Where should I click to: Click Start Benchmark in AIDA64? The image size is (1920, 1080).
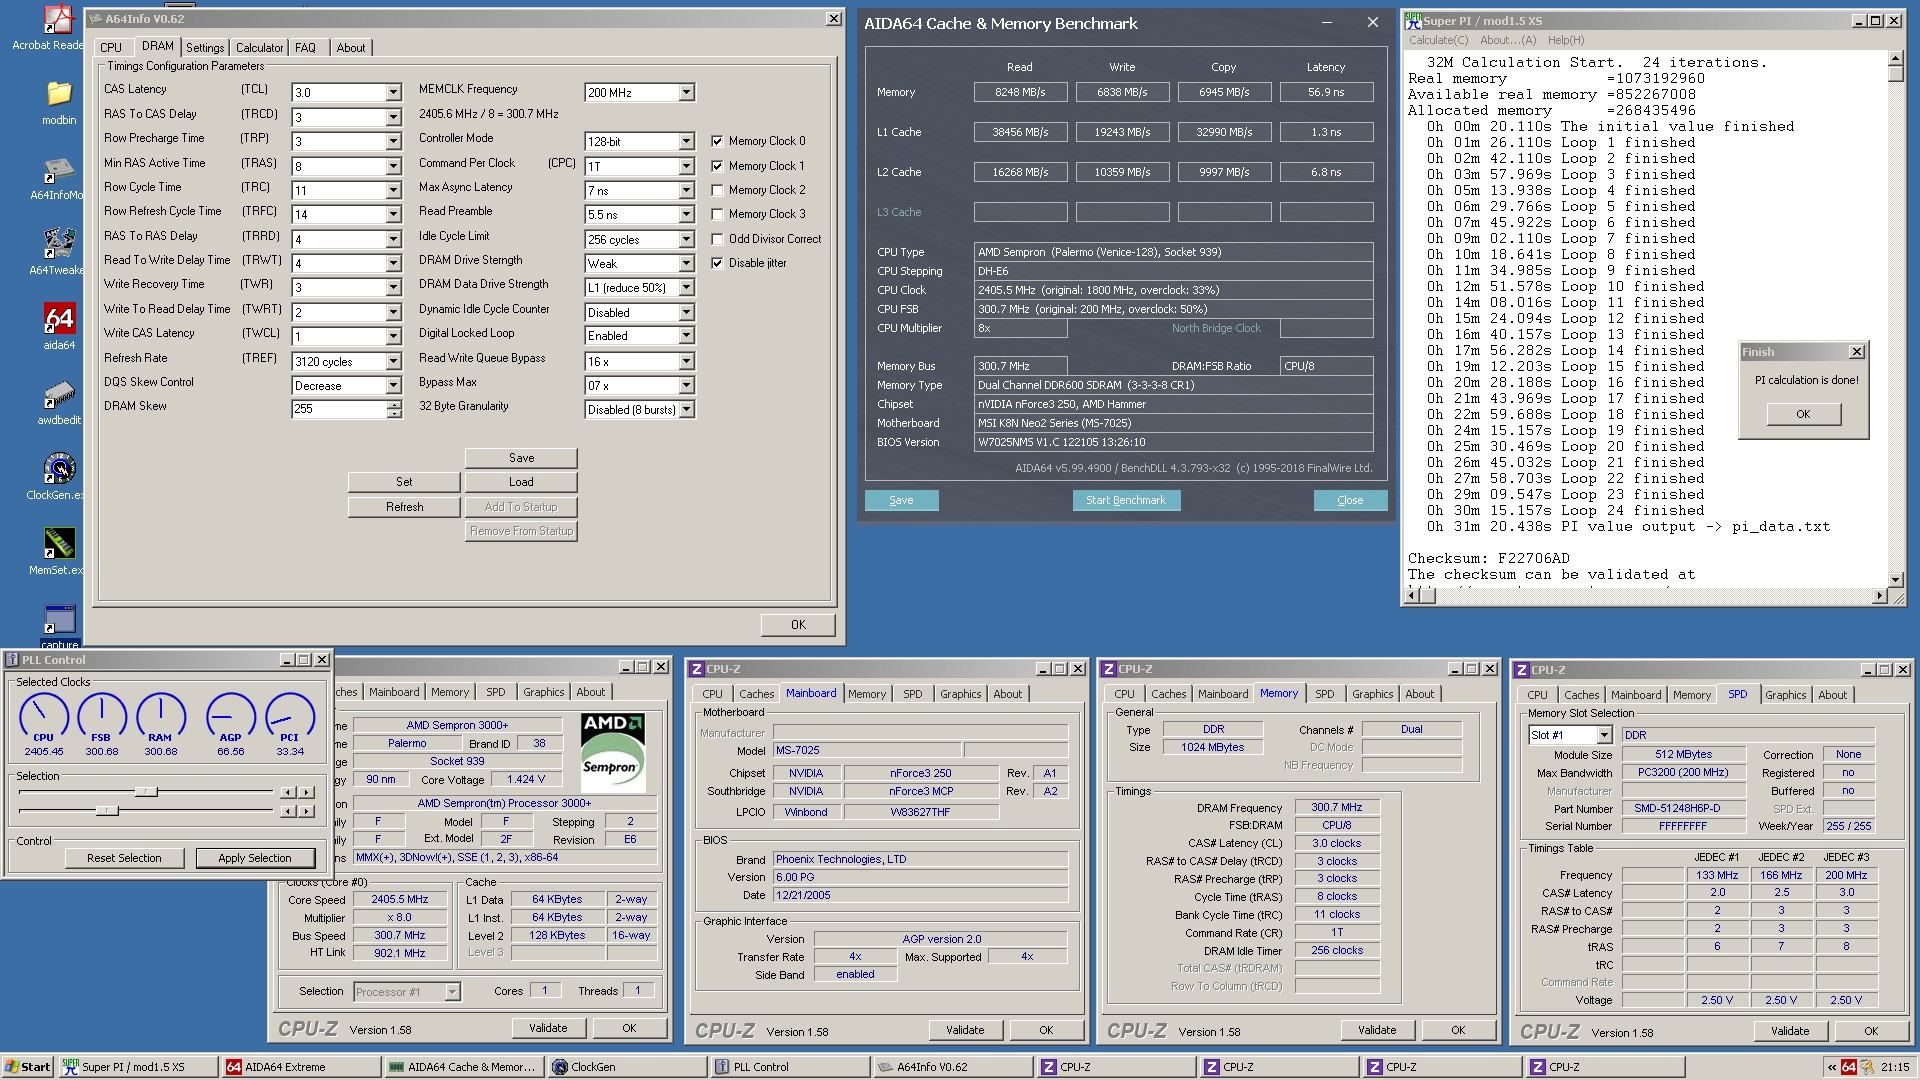point(1126,500)
